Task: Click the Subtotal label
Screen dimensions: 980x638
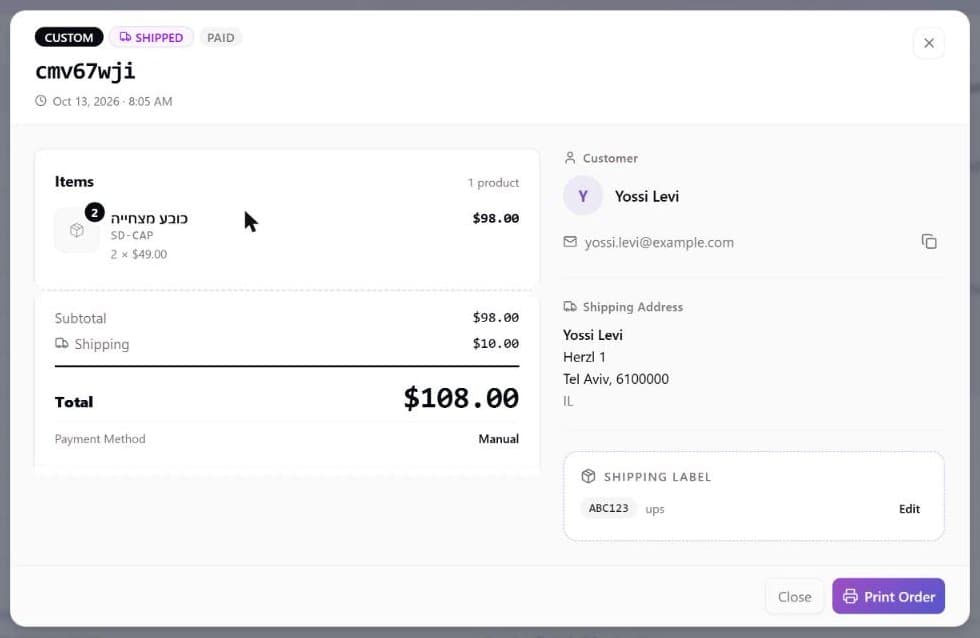Action: (81, 318)
